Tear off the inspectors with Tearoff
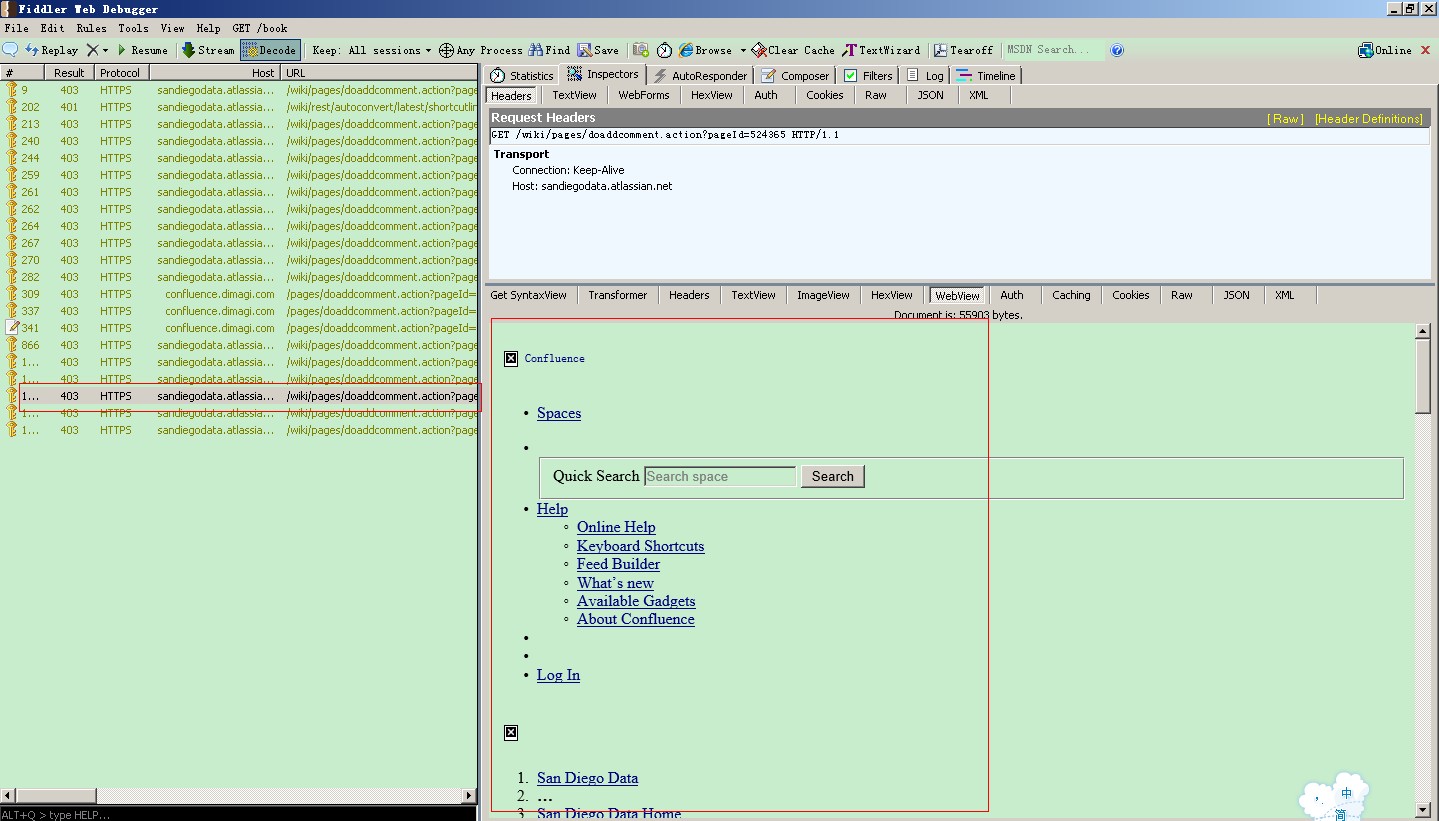This screenshot has height=821, width=1439. pyautogui.click(x=963, y=50)
